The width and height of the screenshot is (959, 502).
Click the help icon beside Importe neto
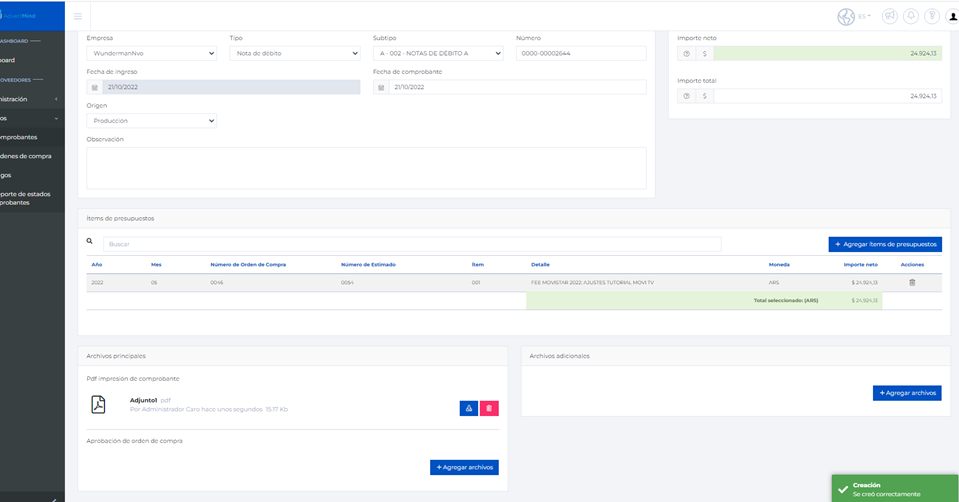point(686,53)
